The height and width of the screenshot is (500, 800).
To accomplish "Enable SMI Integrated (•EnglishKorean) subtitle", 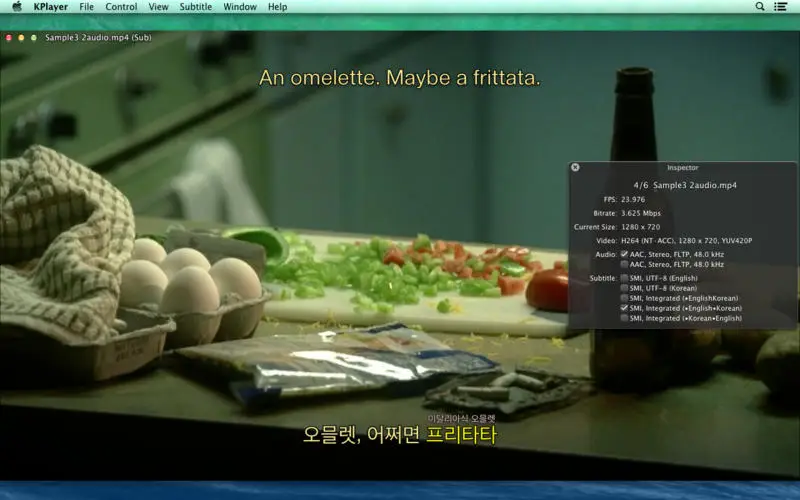I will [624, 298].
